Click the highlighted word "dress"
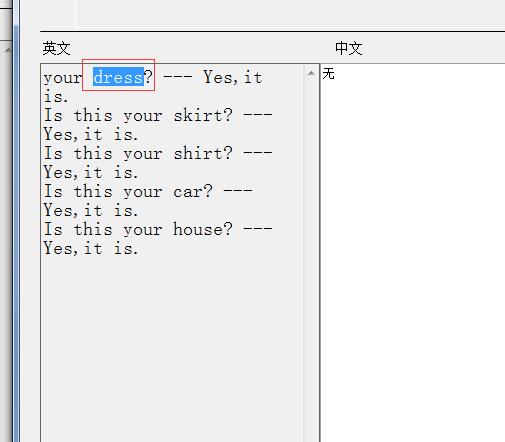The image size is (505, 442). (118, 77)
